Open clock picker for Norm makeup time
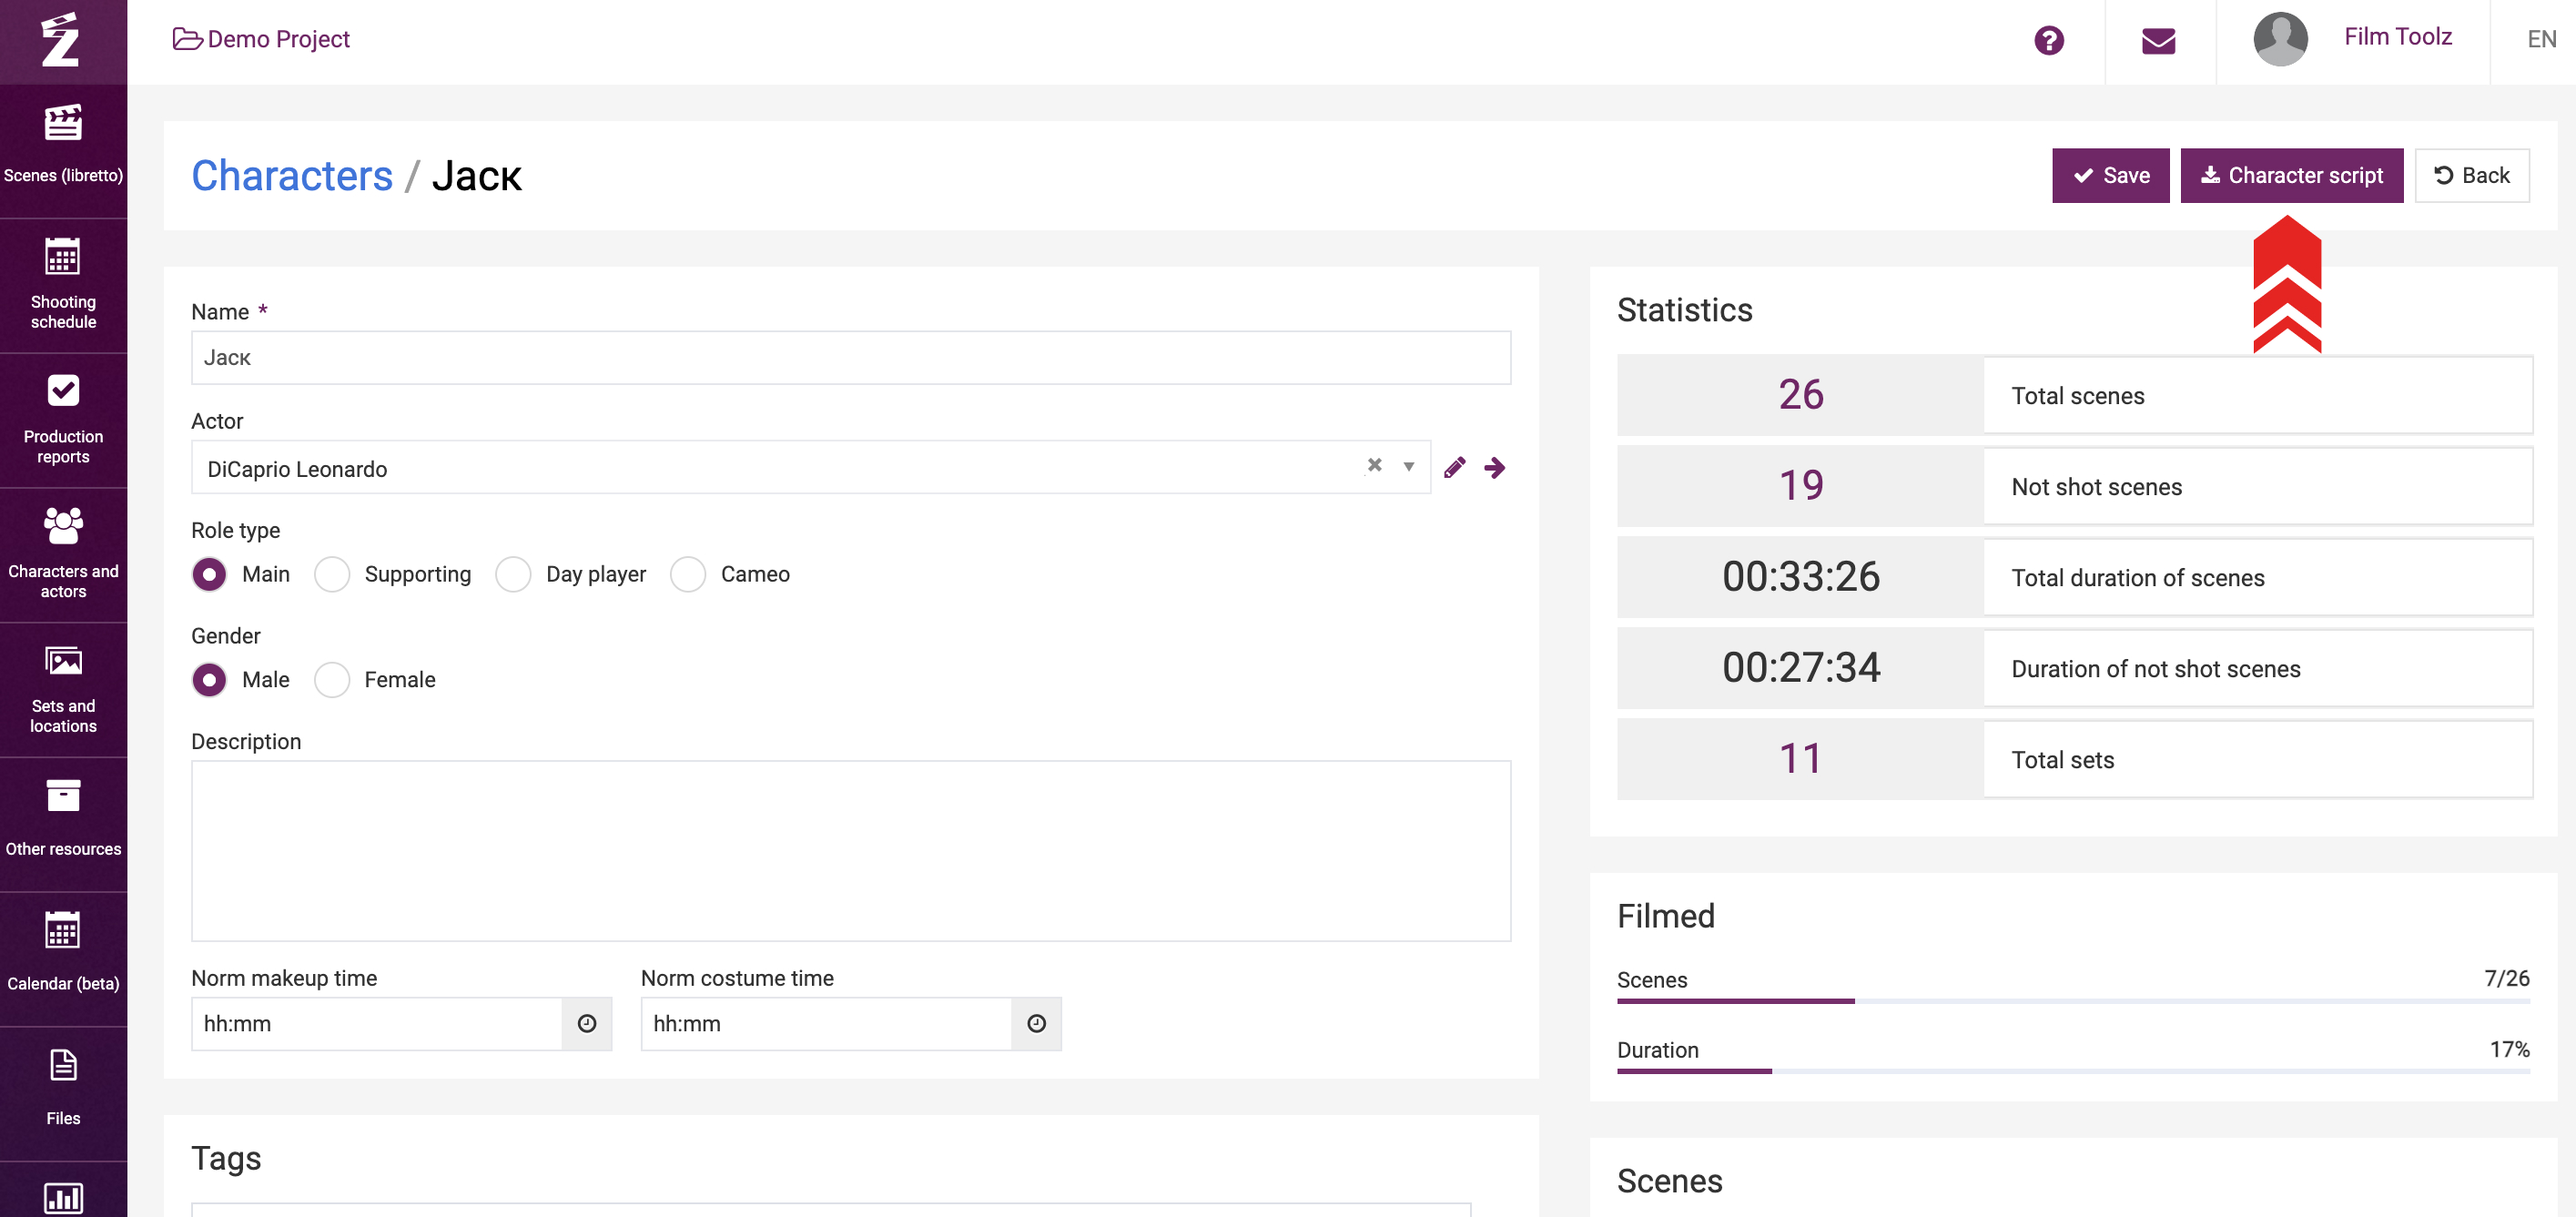 point(587,1023)
